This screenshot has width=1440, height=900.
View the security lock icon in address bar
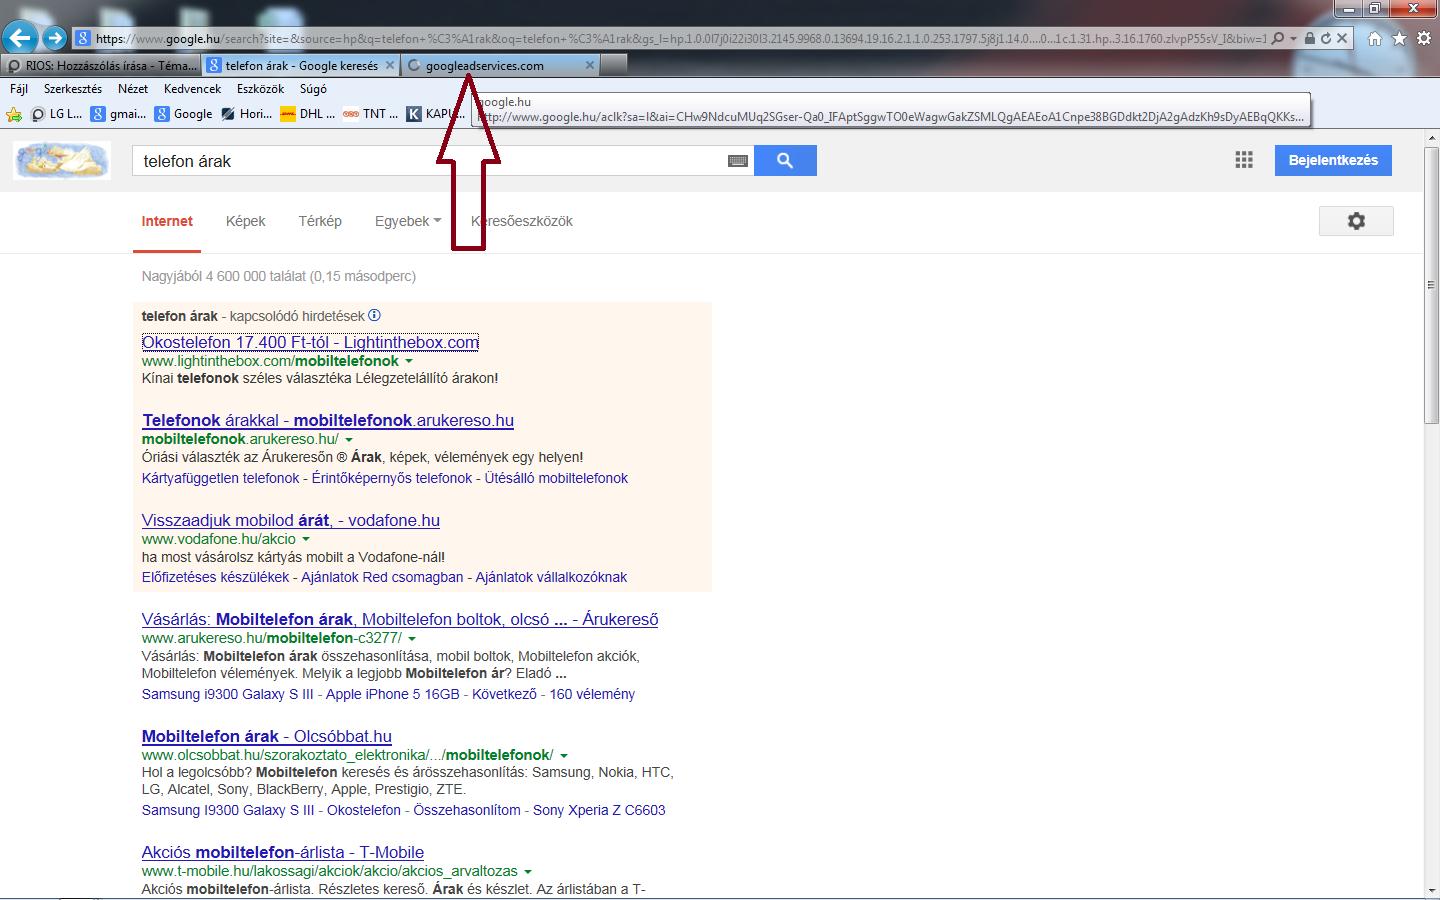point(1309,38)
